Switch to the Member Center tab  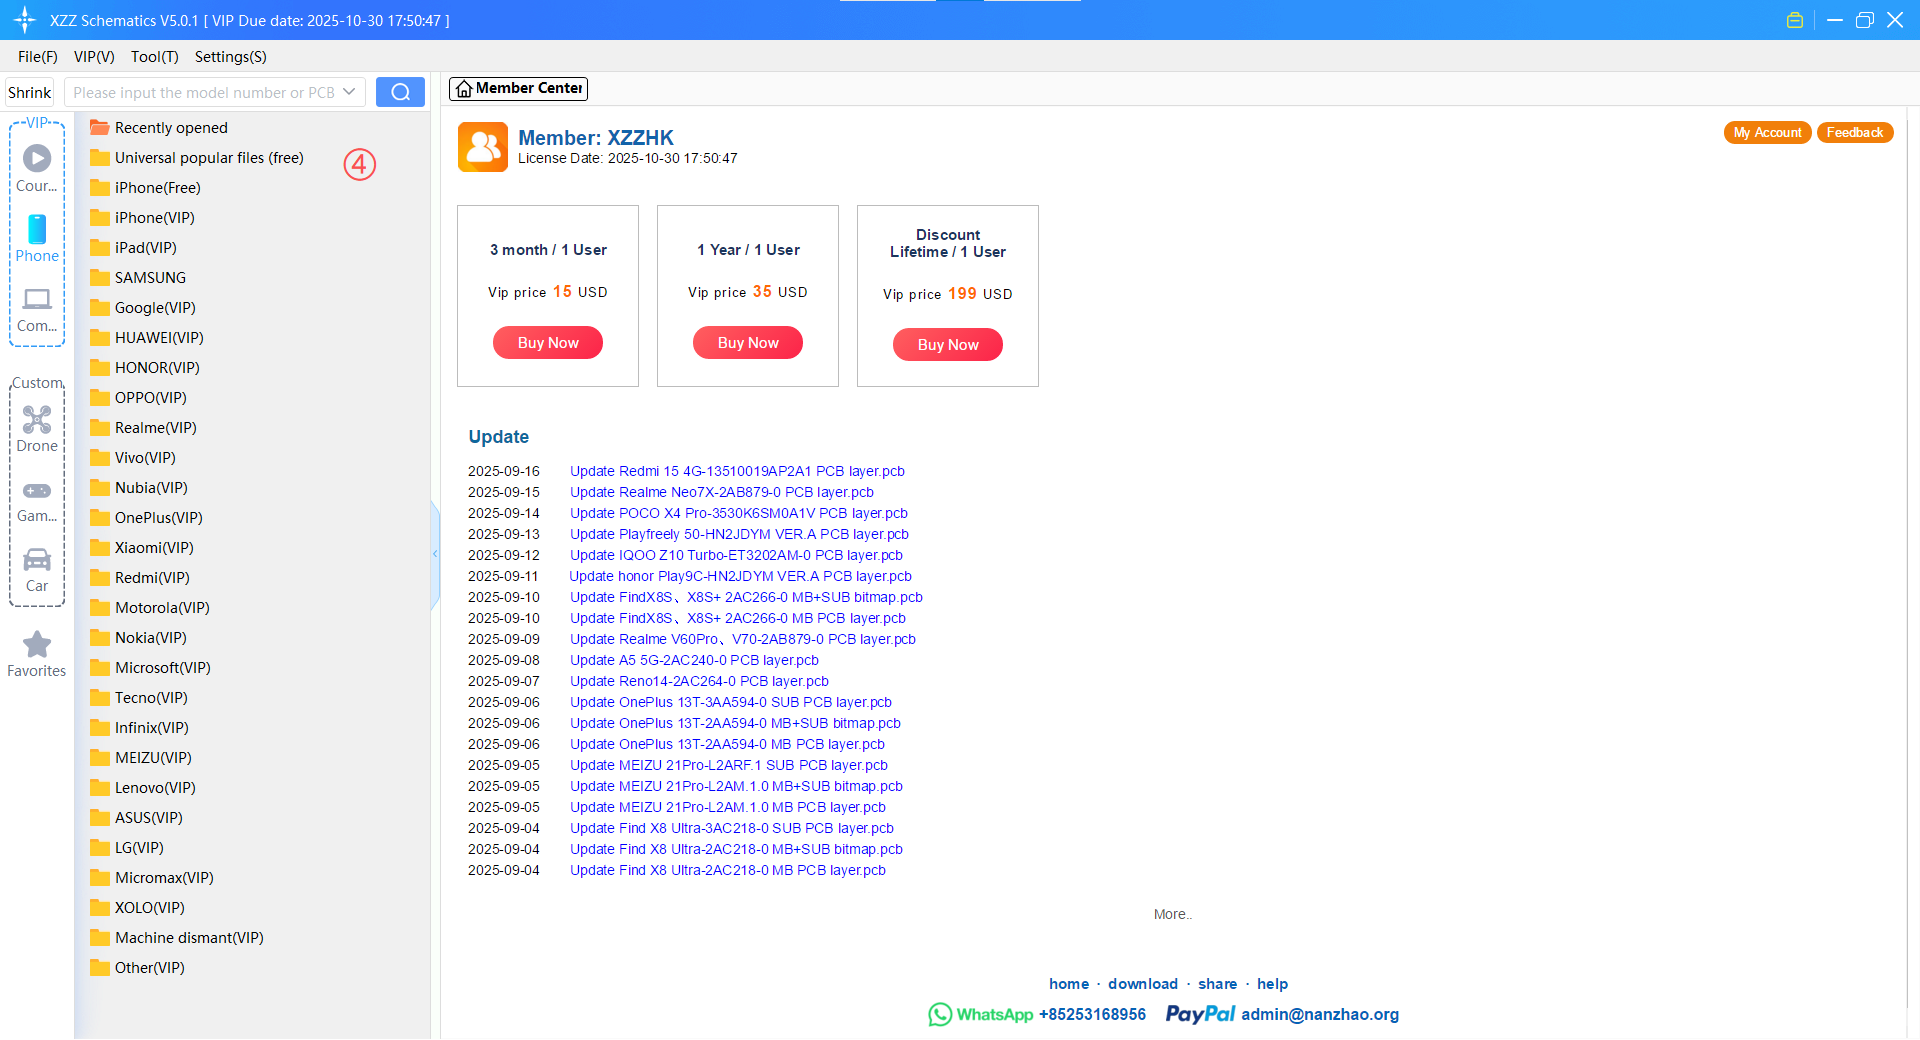(x=518, y=89)
